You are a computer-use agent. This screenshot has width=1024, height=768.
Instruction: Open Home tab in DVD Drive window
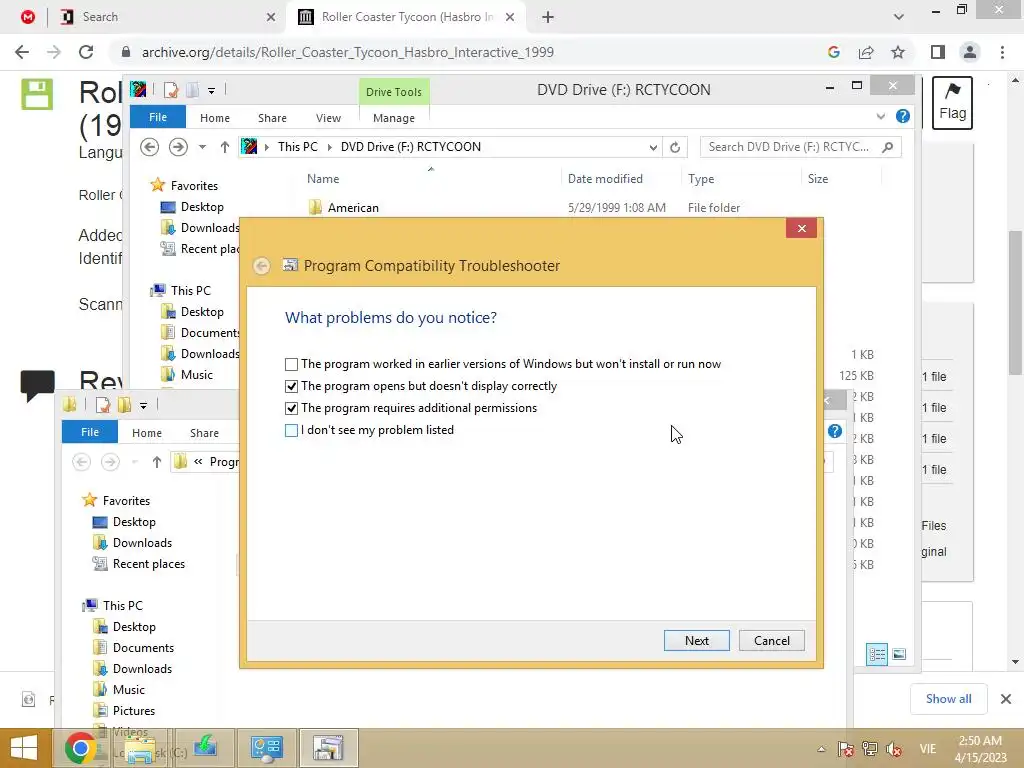point(215,118)
